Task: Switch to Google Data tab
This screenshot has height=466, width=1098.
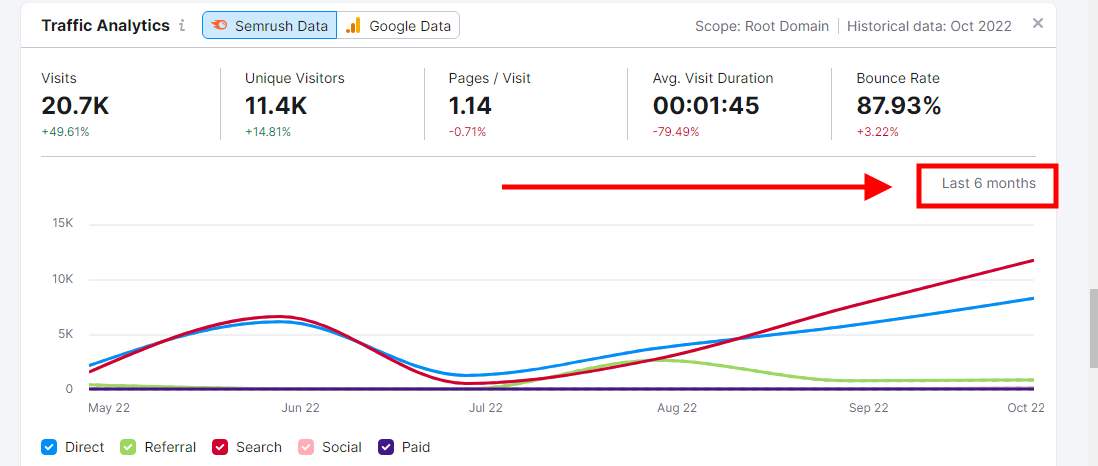Action: pyautogui.click(x=399, y=26)
